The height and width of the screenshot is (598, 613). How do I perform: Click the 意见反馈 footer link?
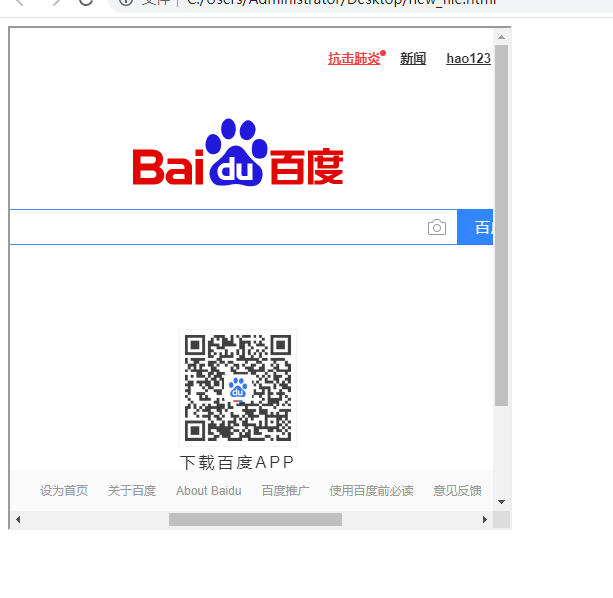tap(457, 491)
